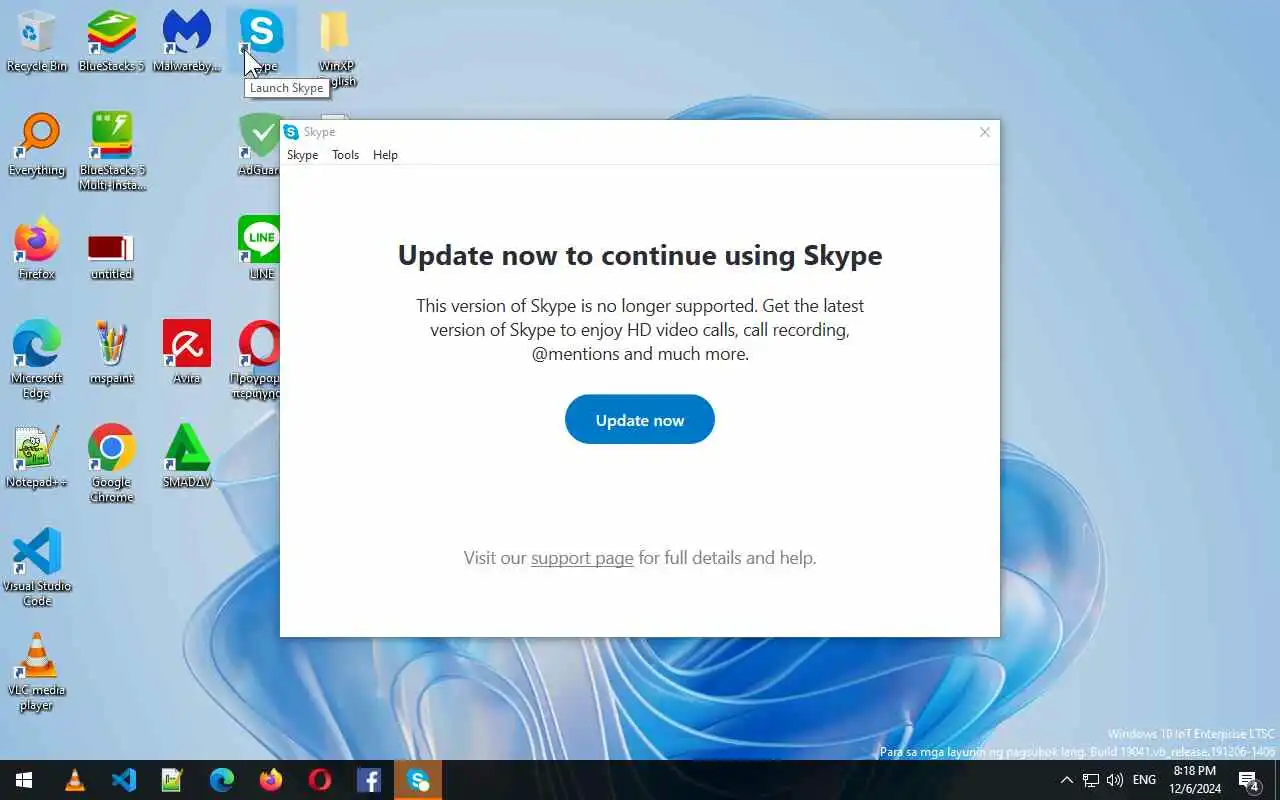Select the Firefox desktop icon
The height and width of the screenshot is (800, 1280).
pos(37,249)
